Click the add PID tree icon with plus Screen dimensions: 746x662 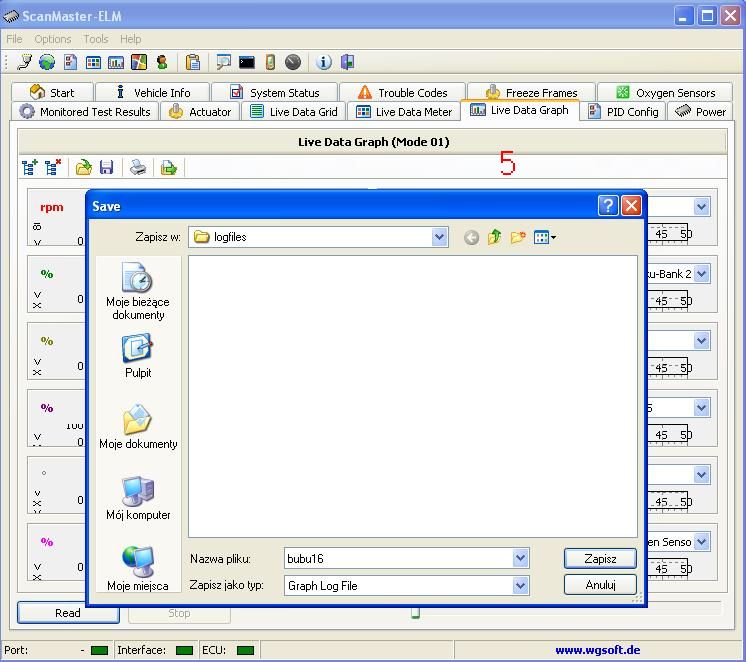click(30, 167)
